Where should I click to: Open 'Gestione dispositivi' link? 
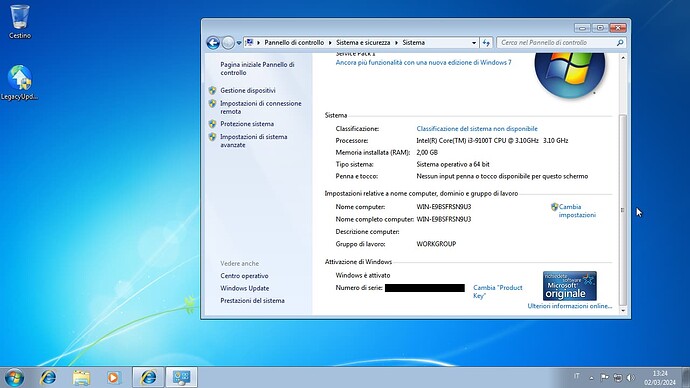coord(248,90)
